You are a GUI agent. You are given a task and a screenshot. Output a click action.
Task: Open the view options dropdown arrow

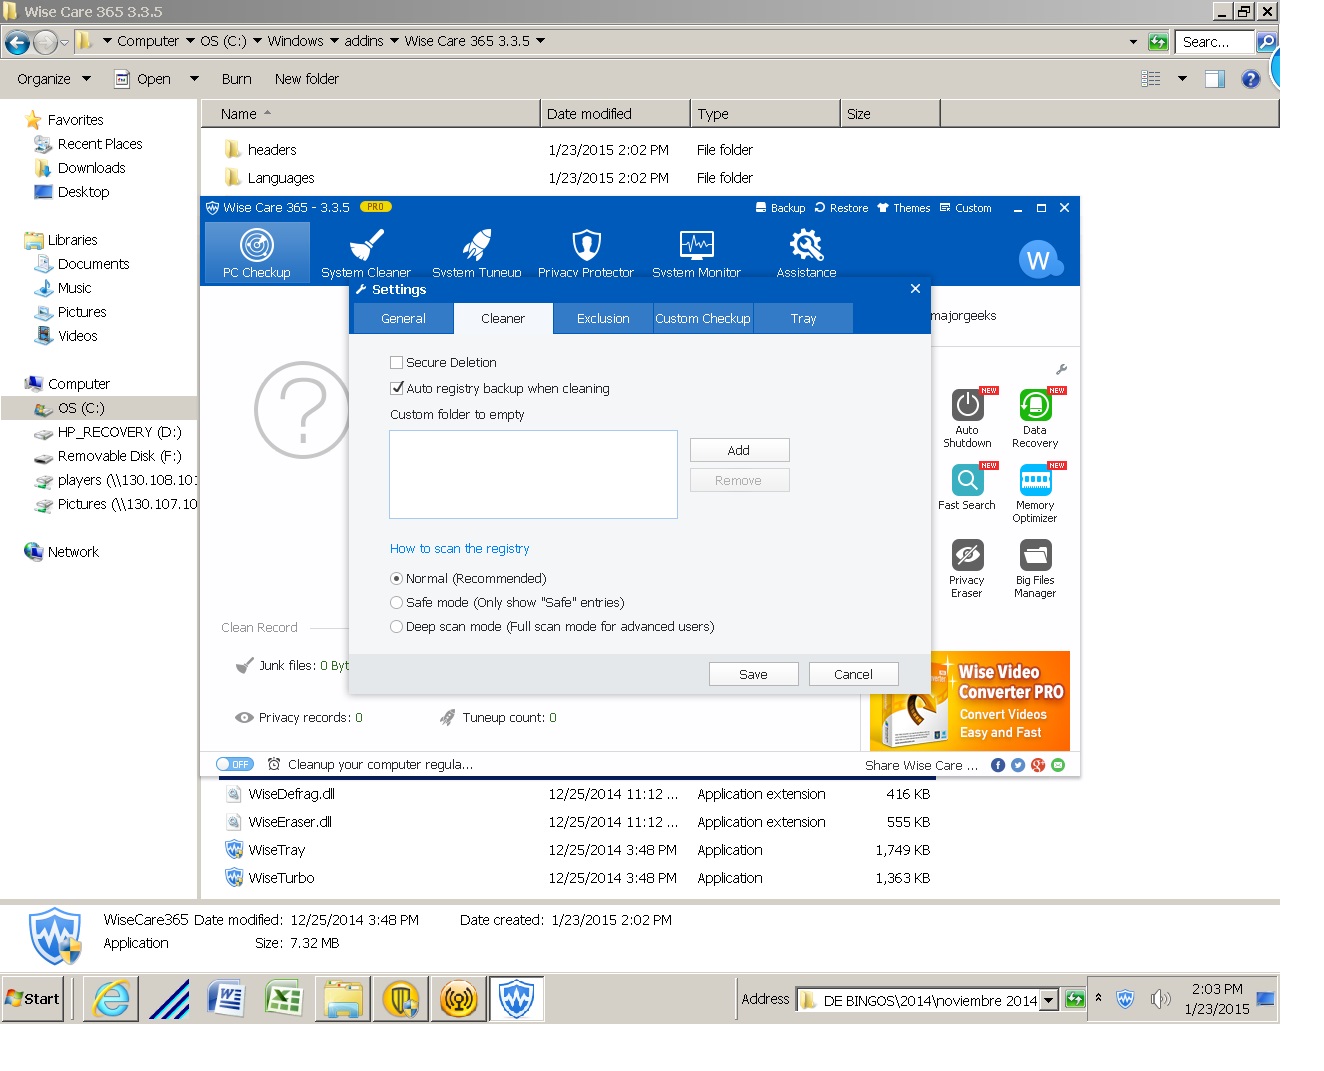pos(1182,79)
